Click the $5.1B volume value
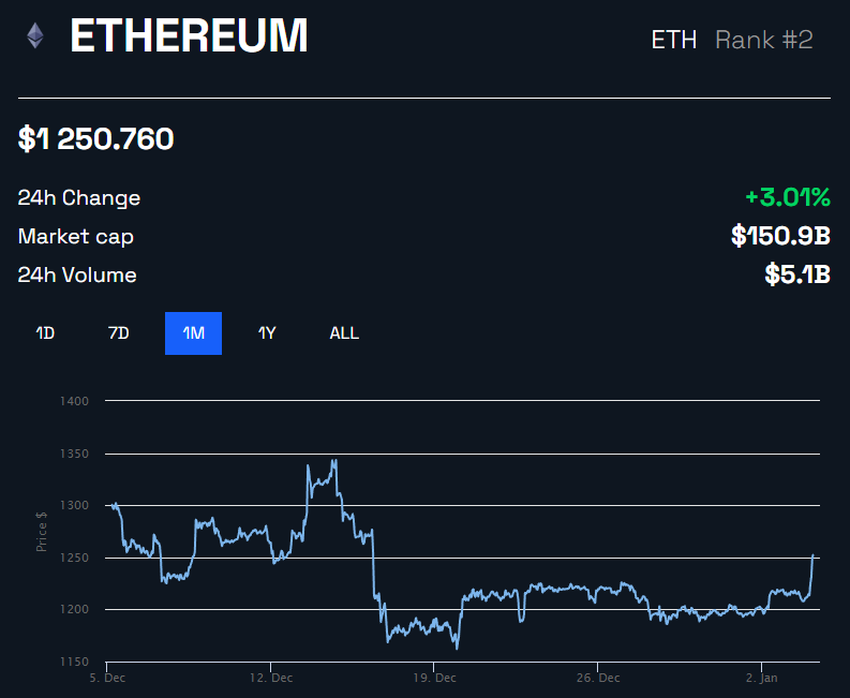Viewport: 850px width, 698px height. pos(797,274)
